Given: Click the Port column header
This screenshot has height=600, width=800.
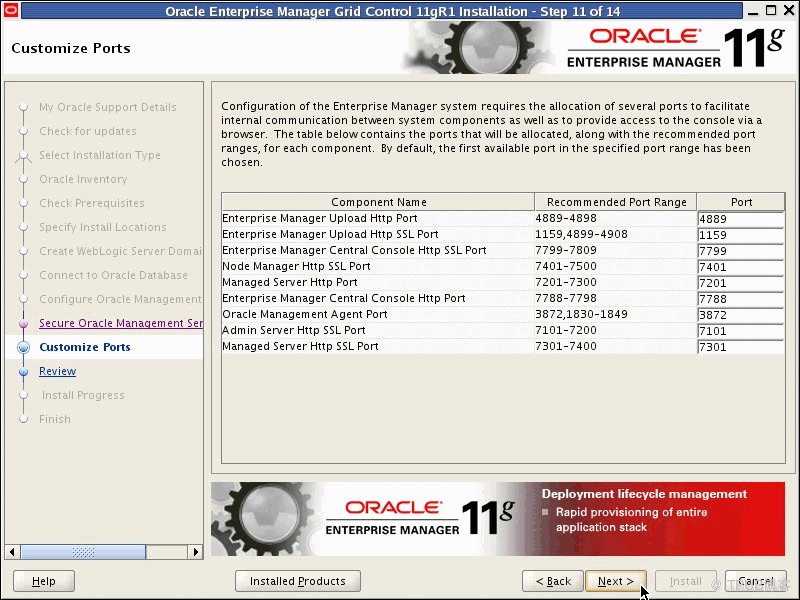Looking at the screenshot, I should (x=741, y=202).
